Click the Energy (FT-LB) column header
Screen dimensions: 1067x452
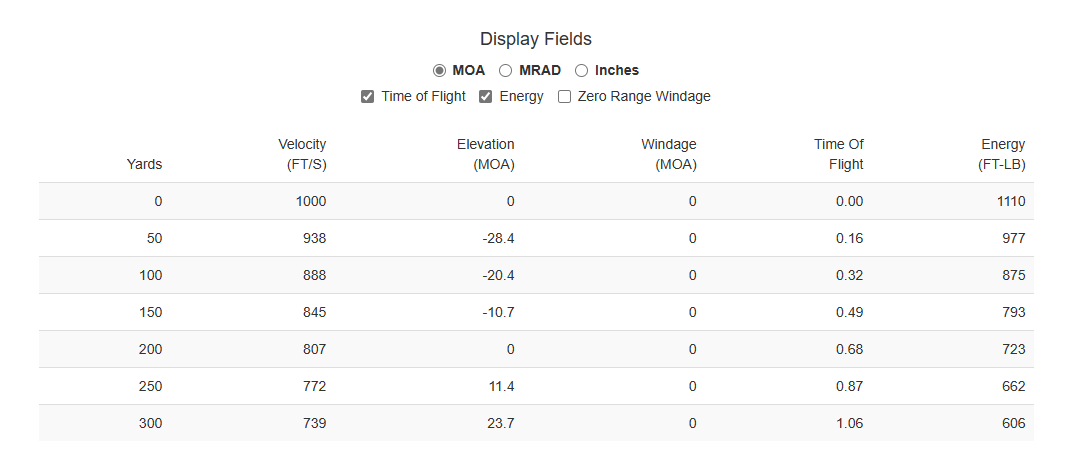(1002, 154)
